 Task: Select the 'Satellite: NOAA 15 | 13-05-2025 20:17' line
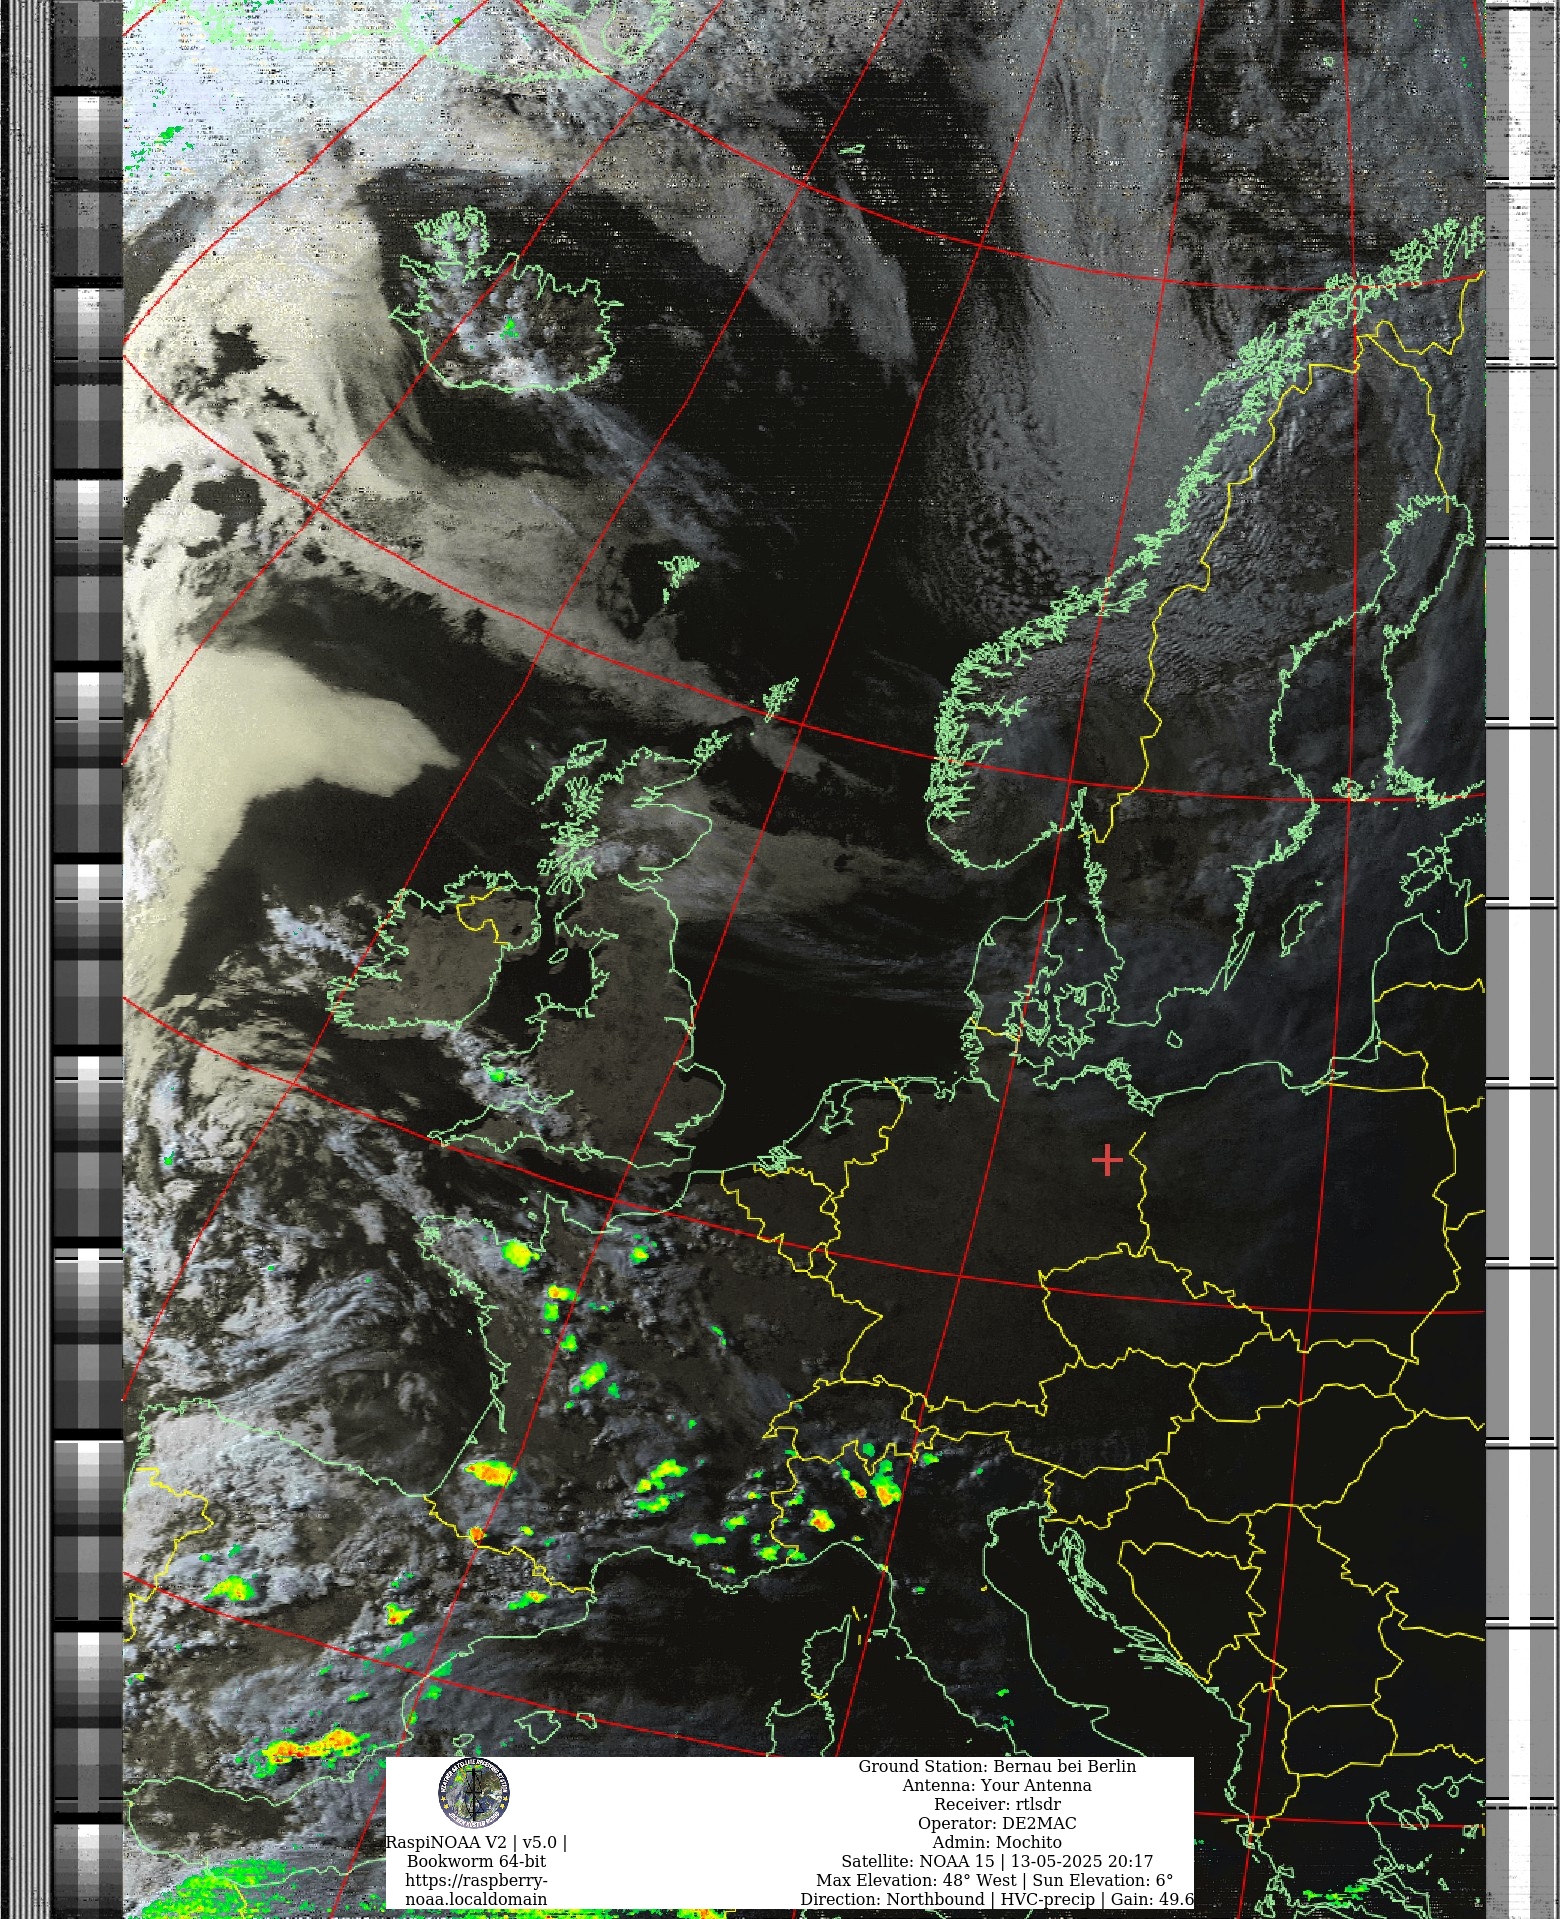(x=997, y=1861)
